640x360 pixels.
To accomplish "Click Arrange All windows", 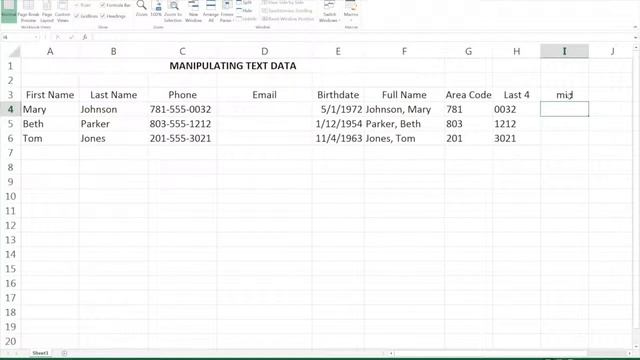I will (211, 11).
